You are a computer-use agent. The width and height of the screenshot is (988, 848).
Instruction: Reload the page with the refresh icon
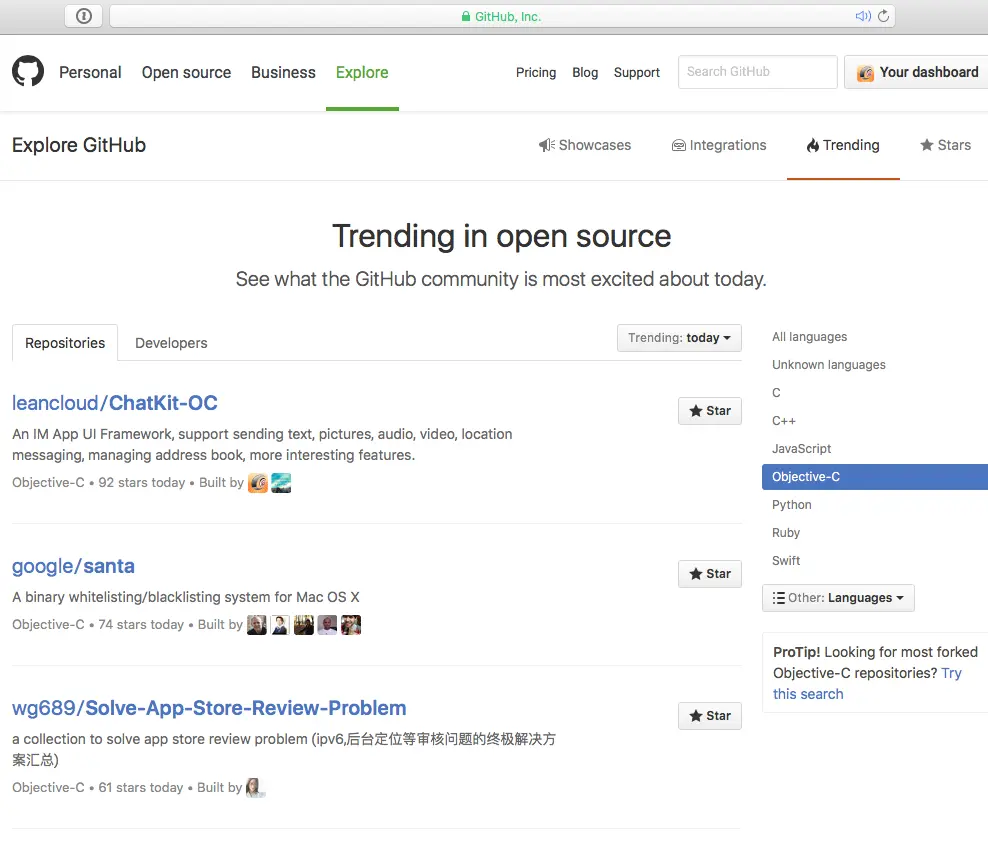pos(883,16)
